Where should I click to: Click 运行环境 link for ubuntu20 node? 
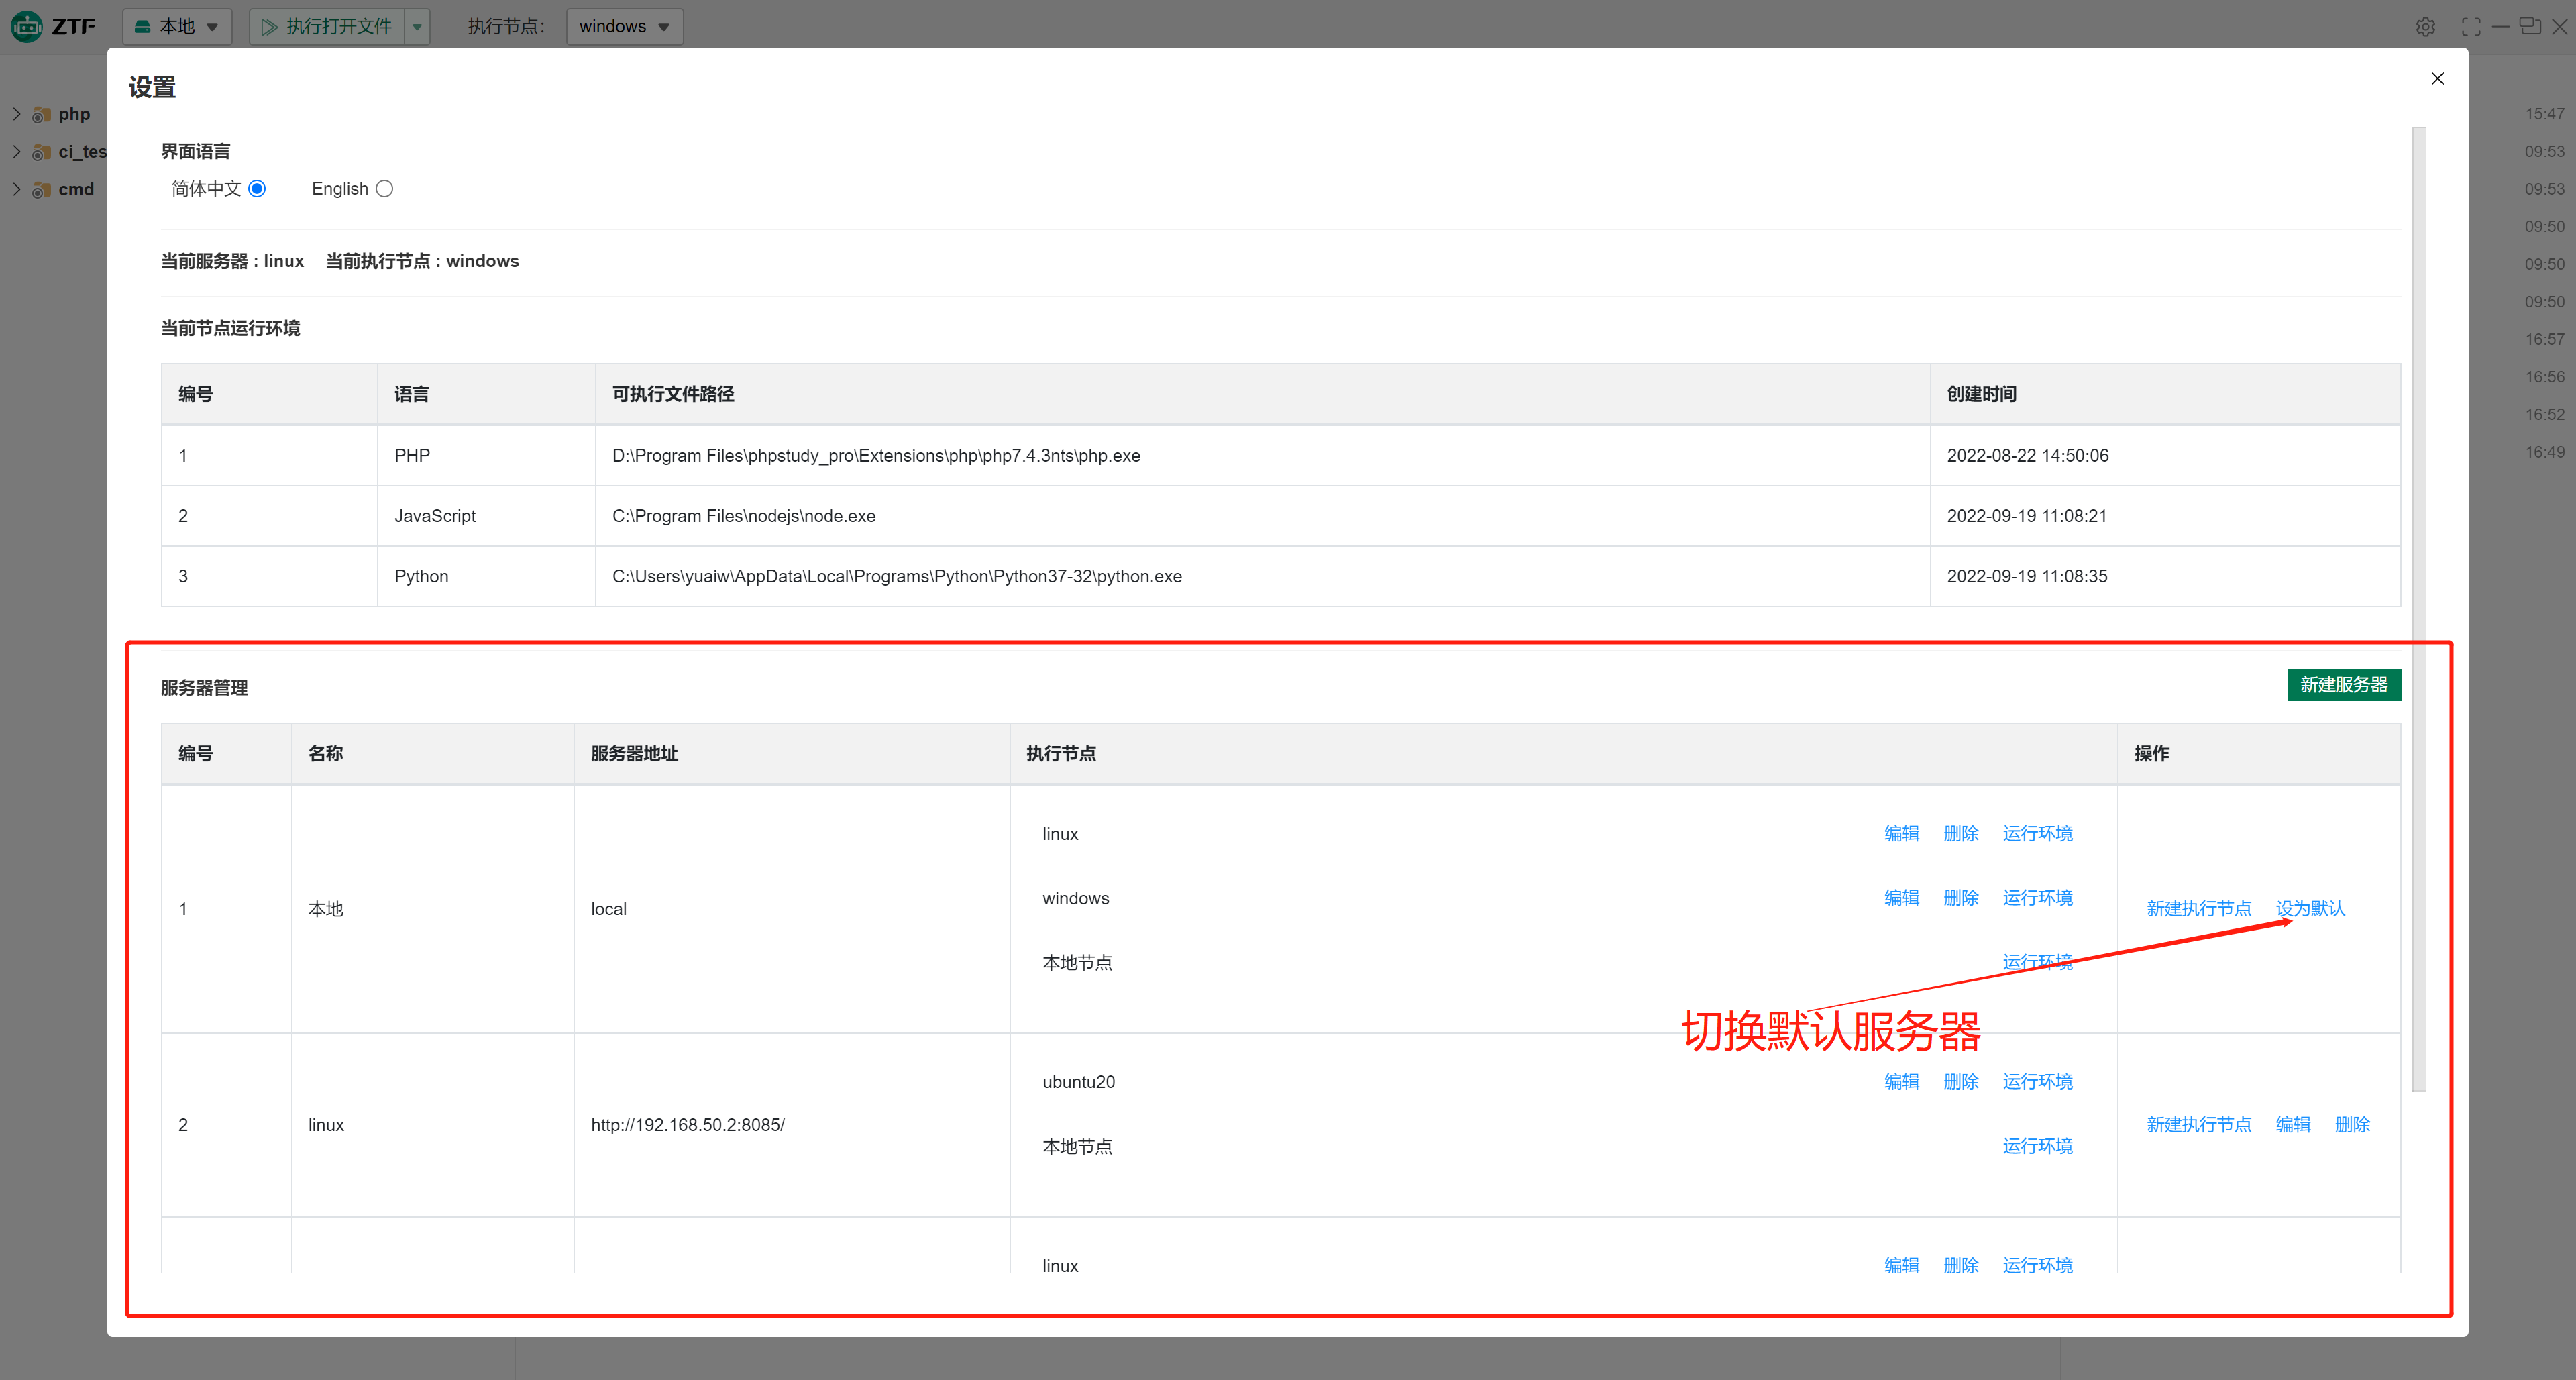point(2037,1081)
